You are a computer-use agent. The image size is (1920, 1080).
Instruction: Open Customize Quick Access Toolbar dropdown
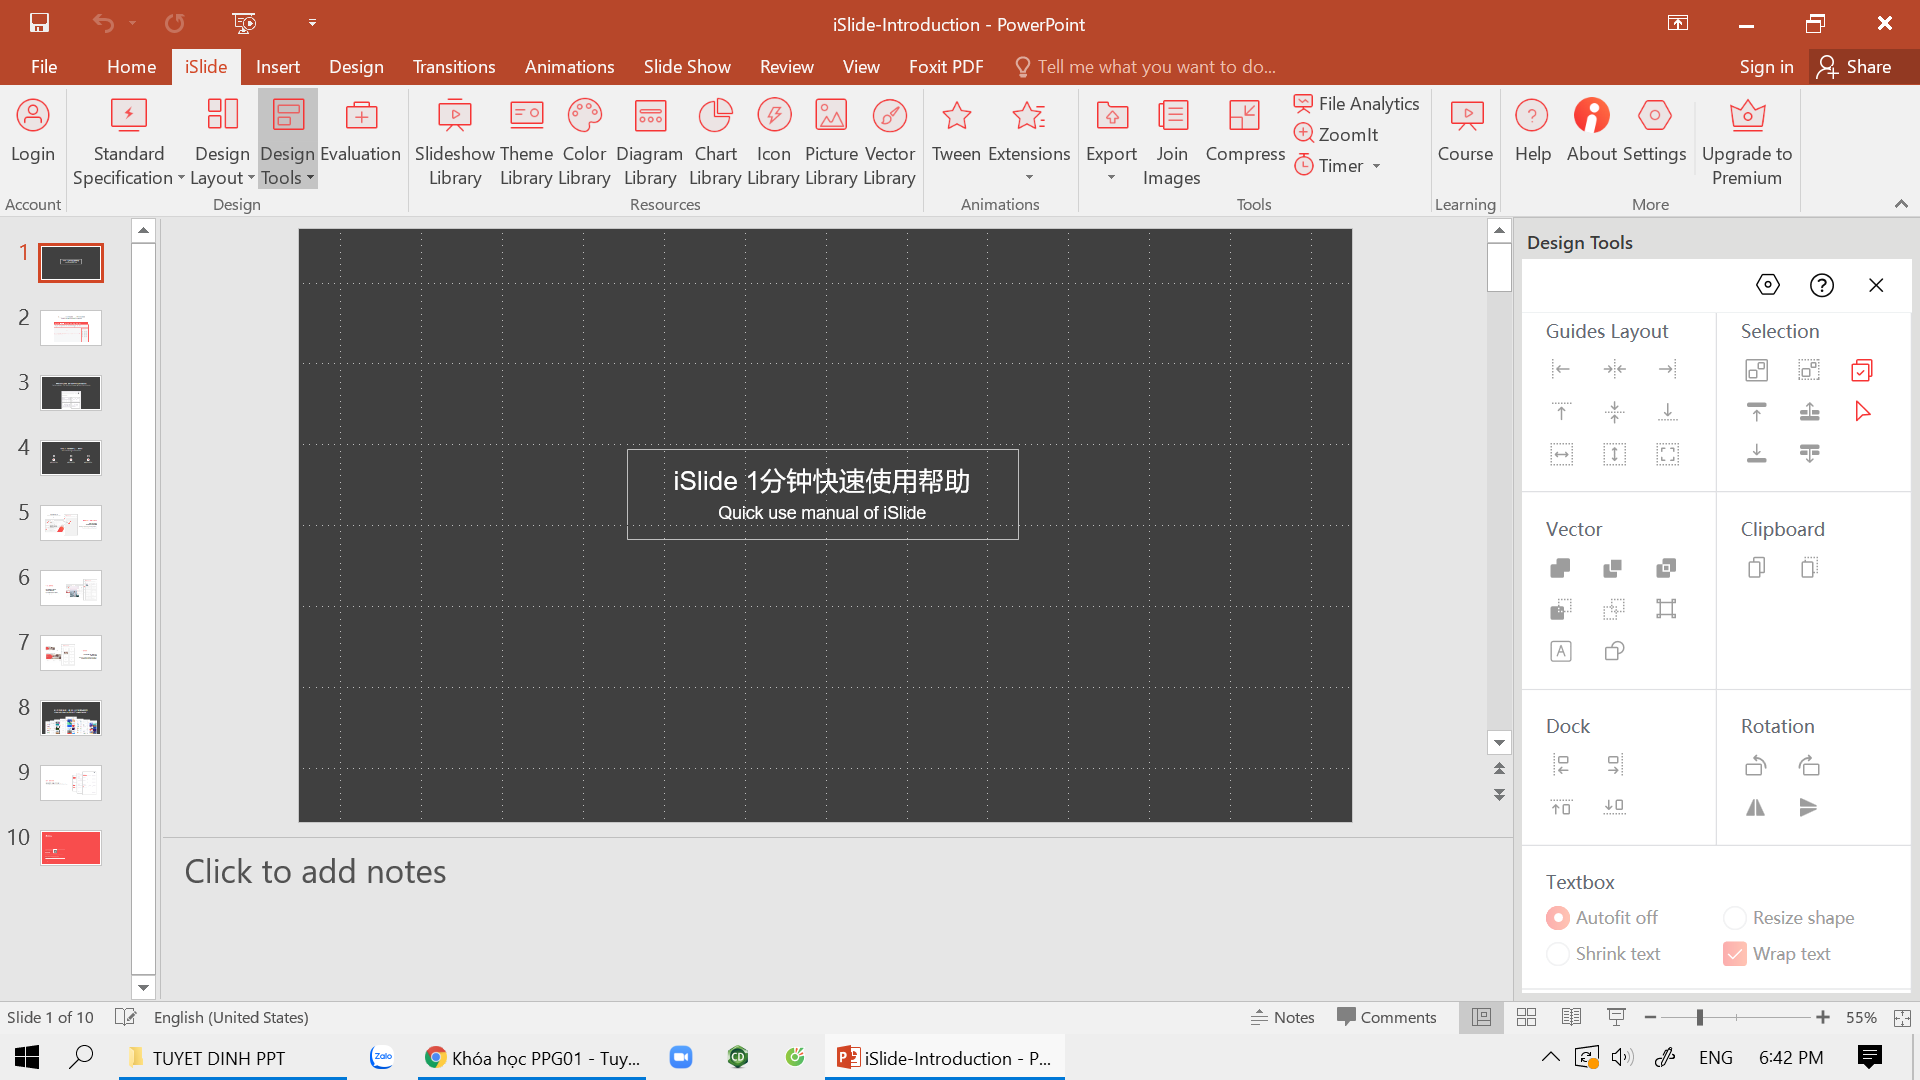[312, 22]
